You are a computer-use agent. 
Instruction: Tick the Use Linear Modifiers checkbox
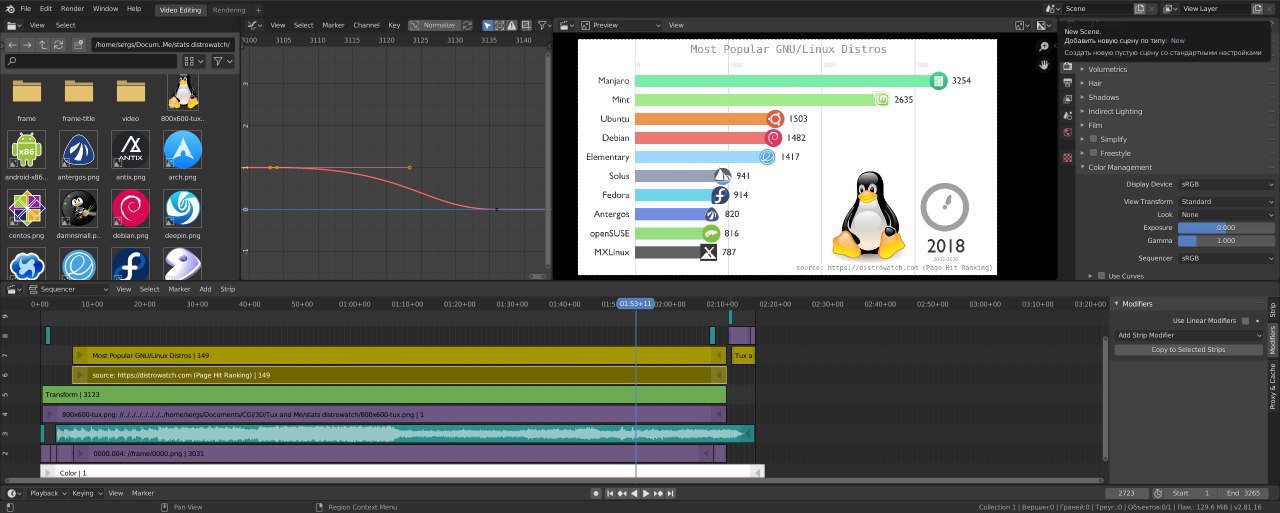click(1245, 321)
